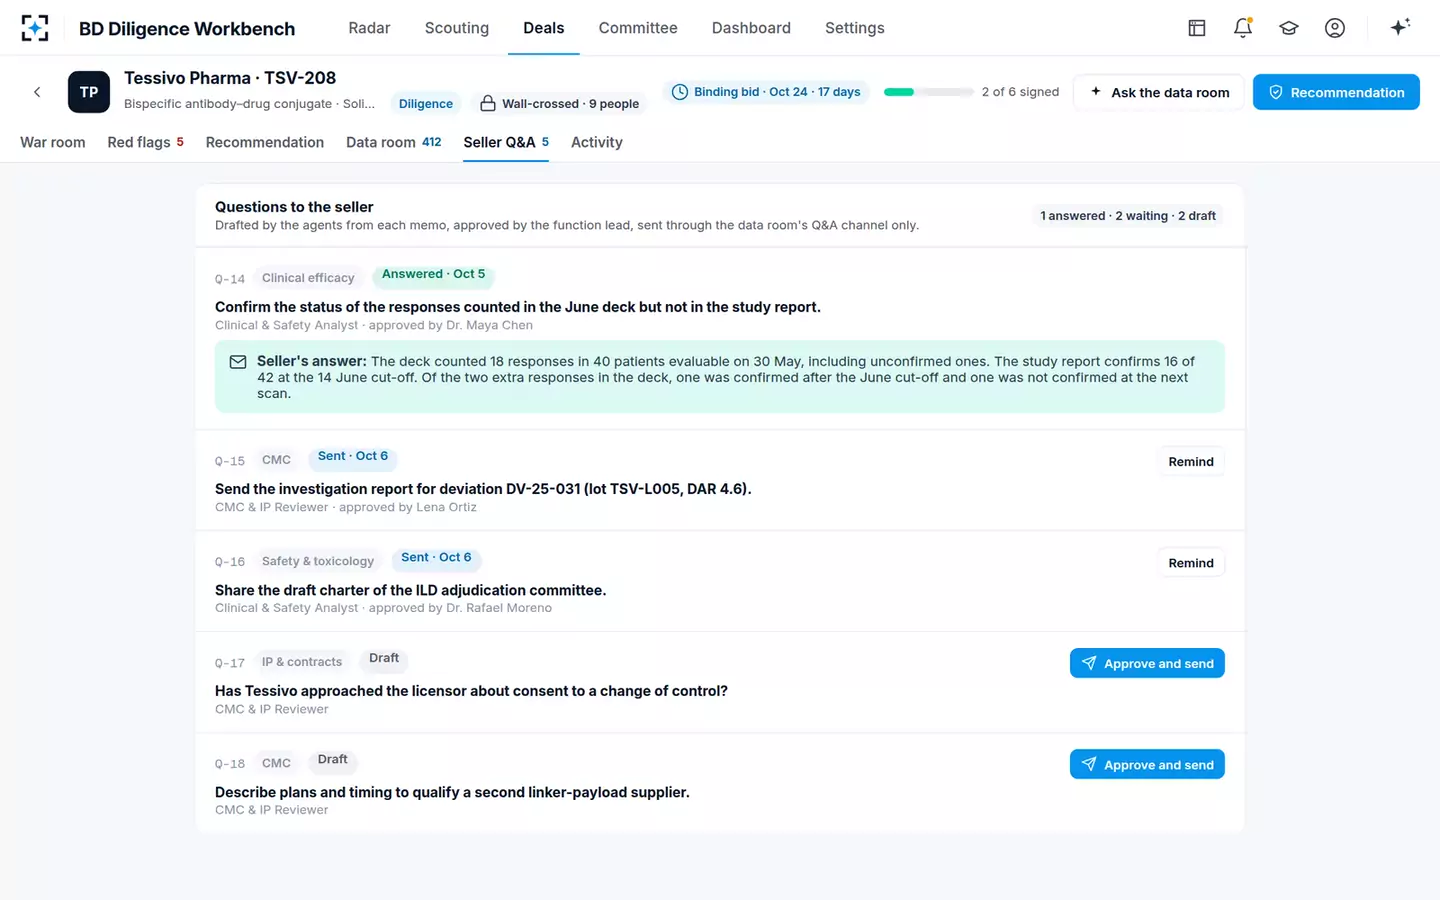Click the Tessivo Pharma · TSV-208 title
Viewport: 1440px width, 900px height.
pos(230,78)
